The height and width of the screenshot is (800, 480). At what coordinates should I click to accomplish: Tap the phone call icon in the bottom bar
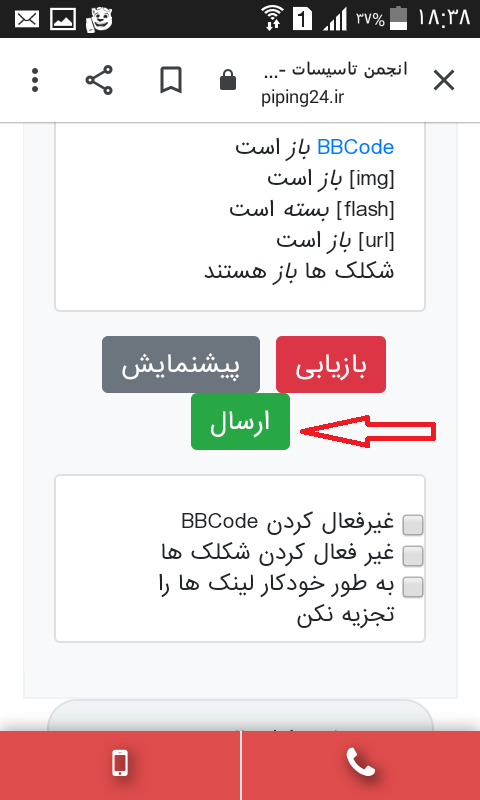361,763
